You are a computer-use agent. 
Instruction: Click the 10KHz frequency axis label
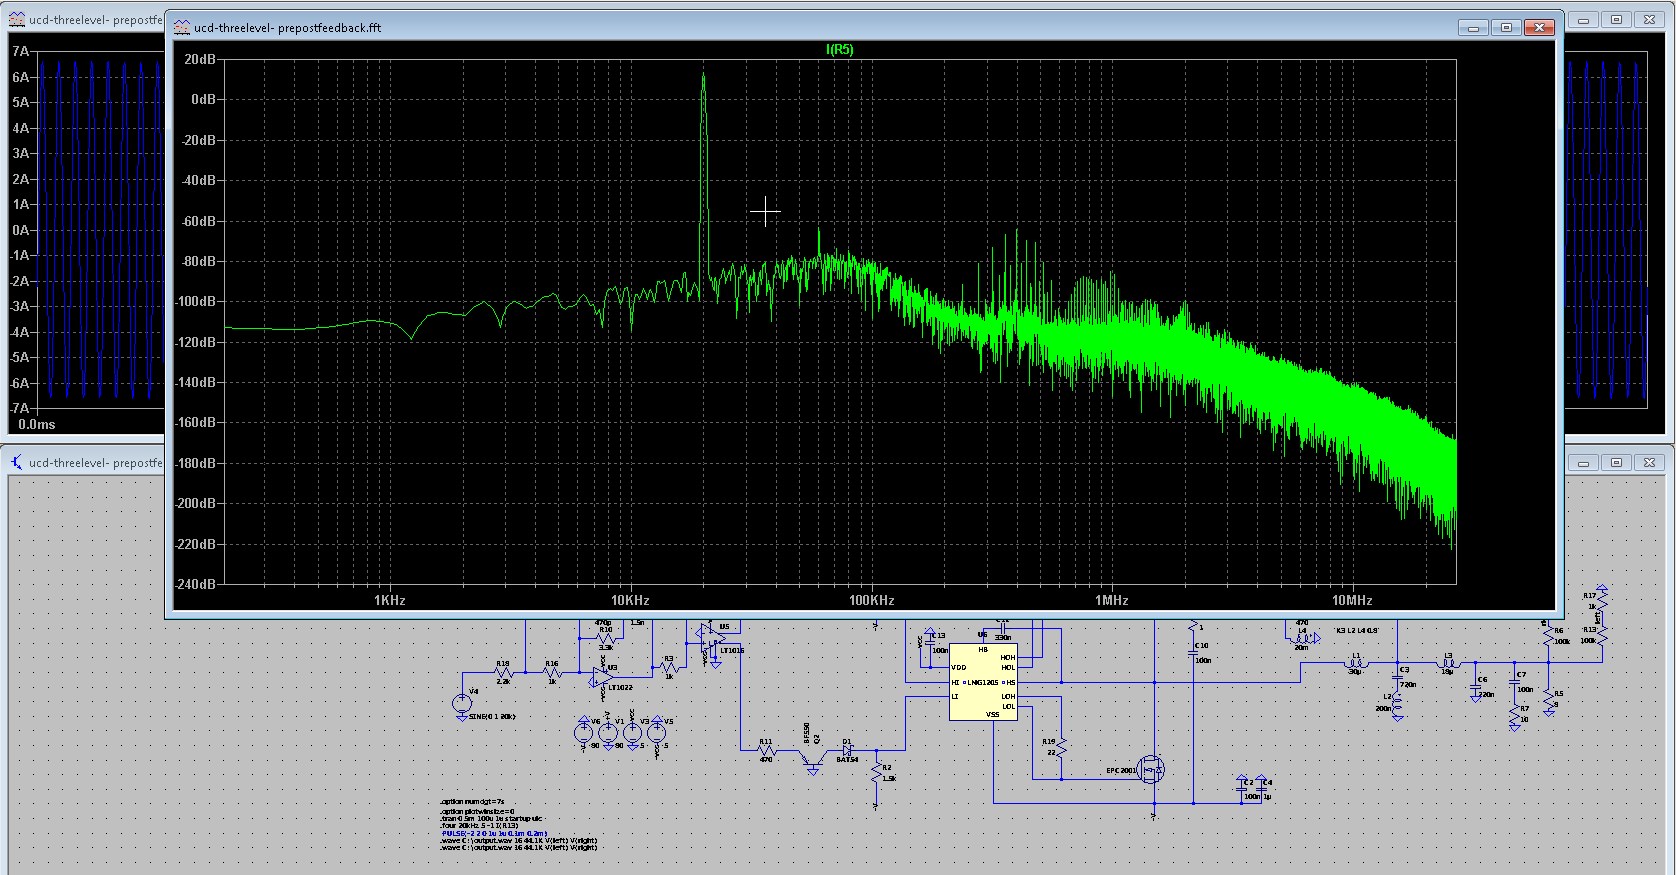[x=630, y=600]
